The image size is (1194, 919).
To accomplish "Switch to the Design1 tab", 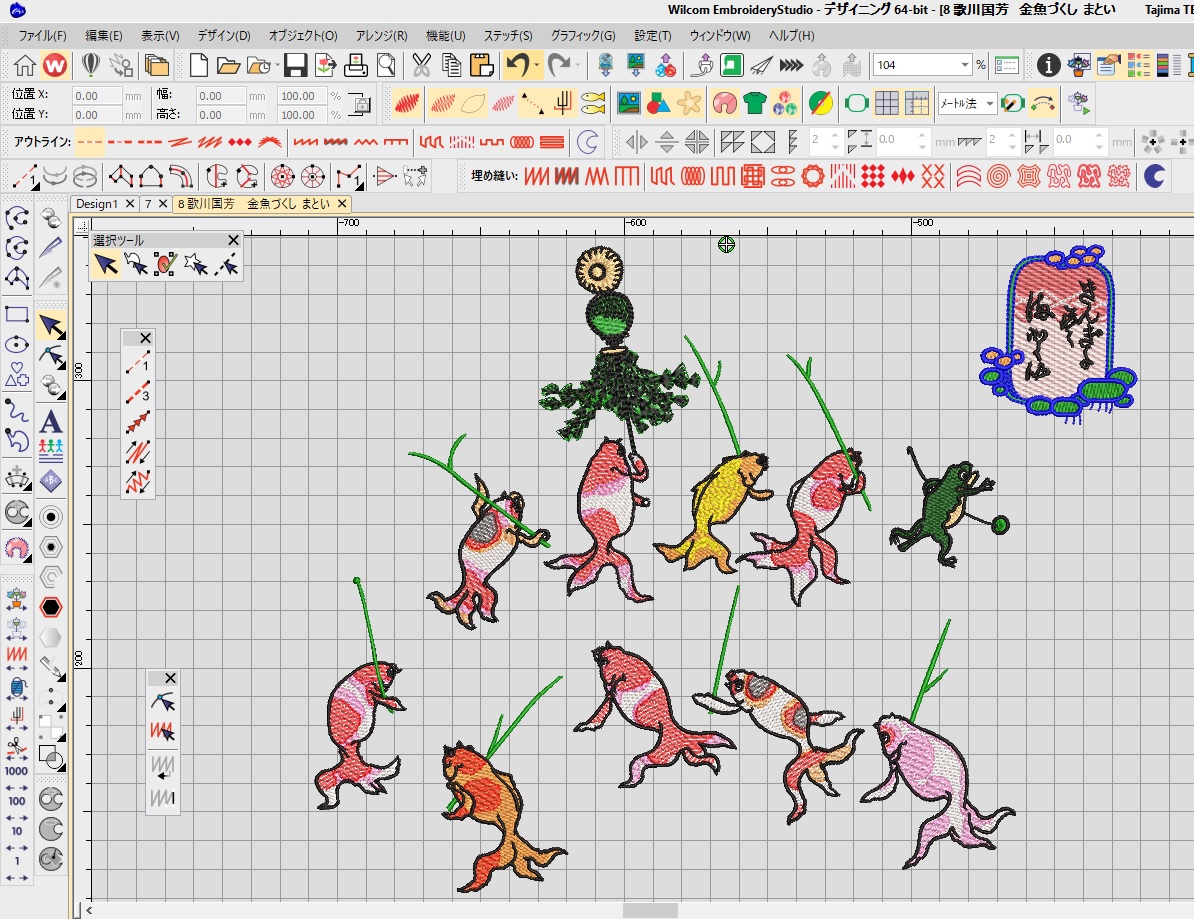I will [x=97, y=204].
